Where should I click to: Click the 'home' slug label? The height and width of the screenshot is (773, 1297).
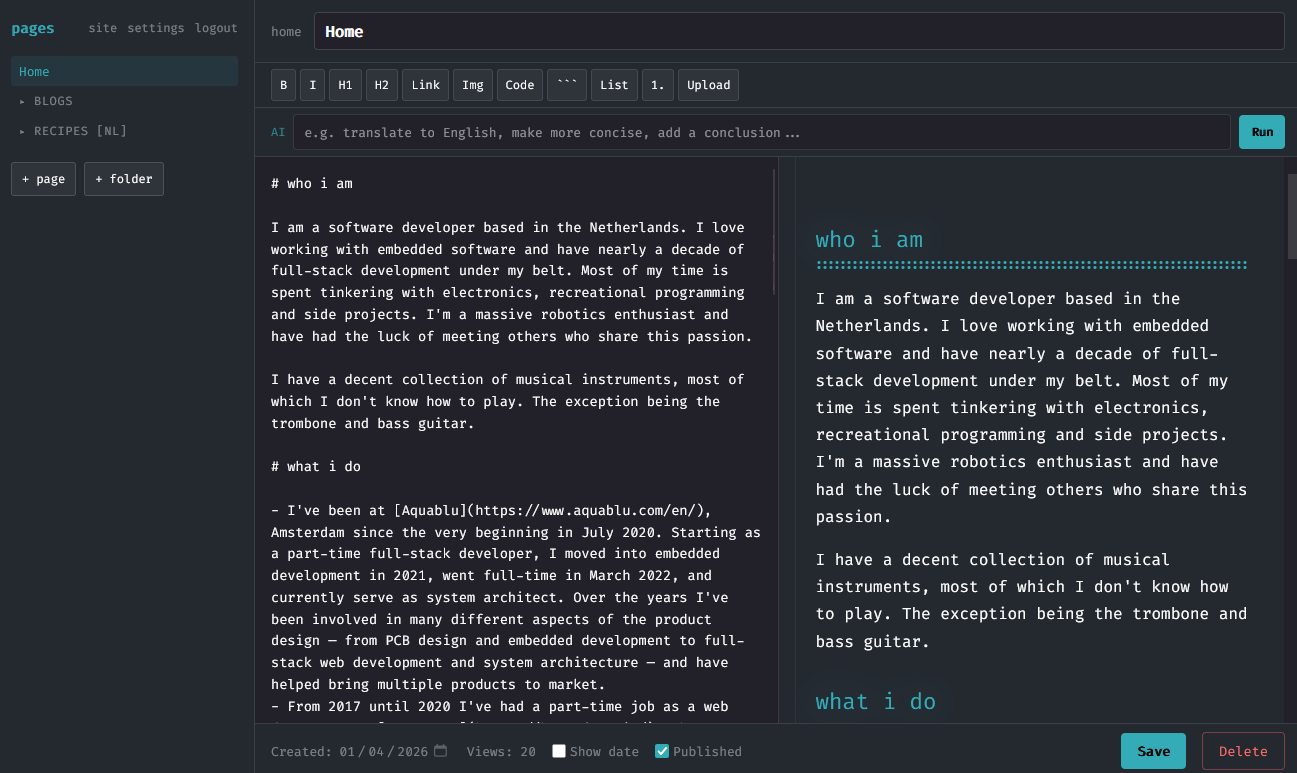(x=286, y=32)
